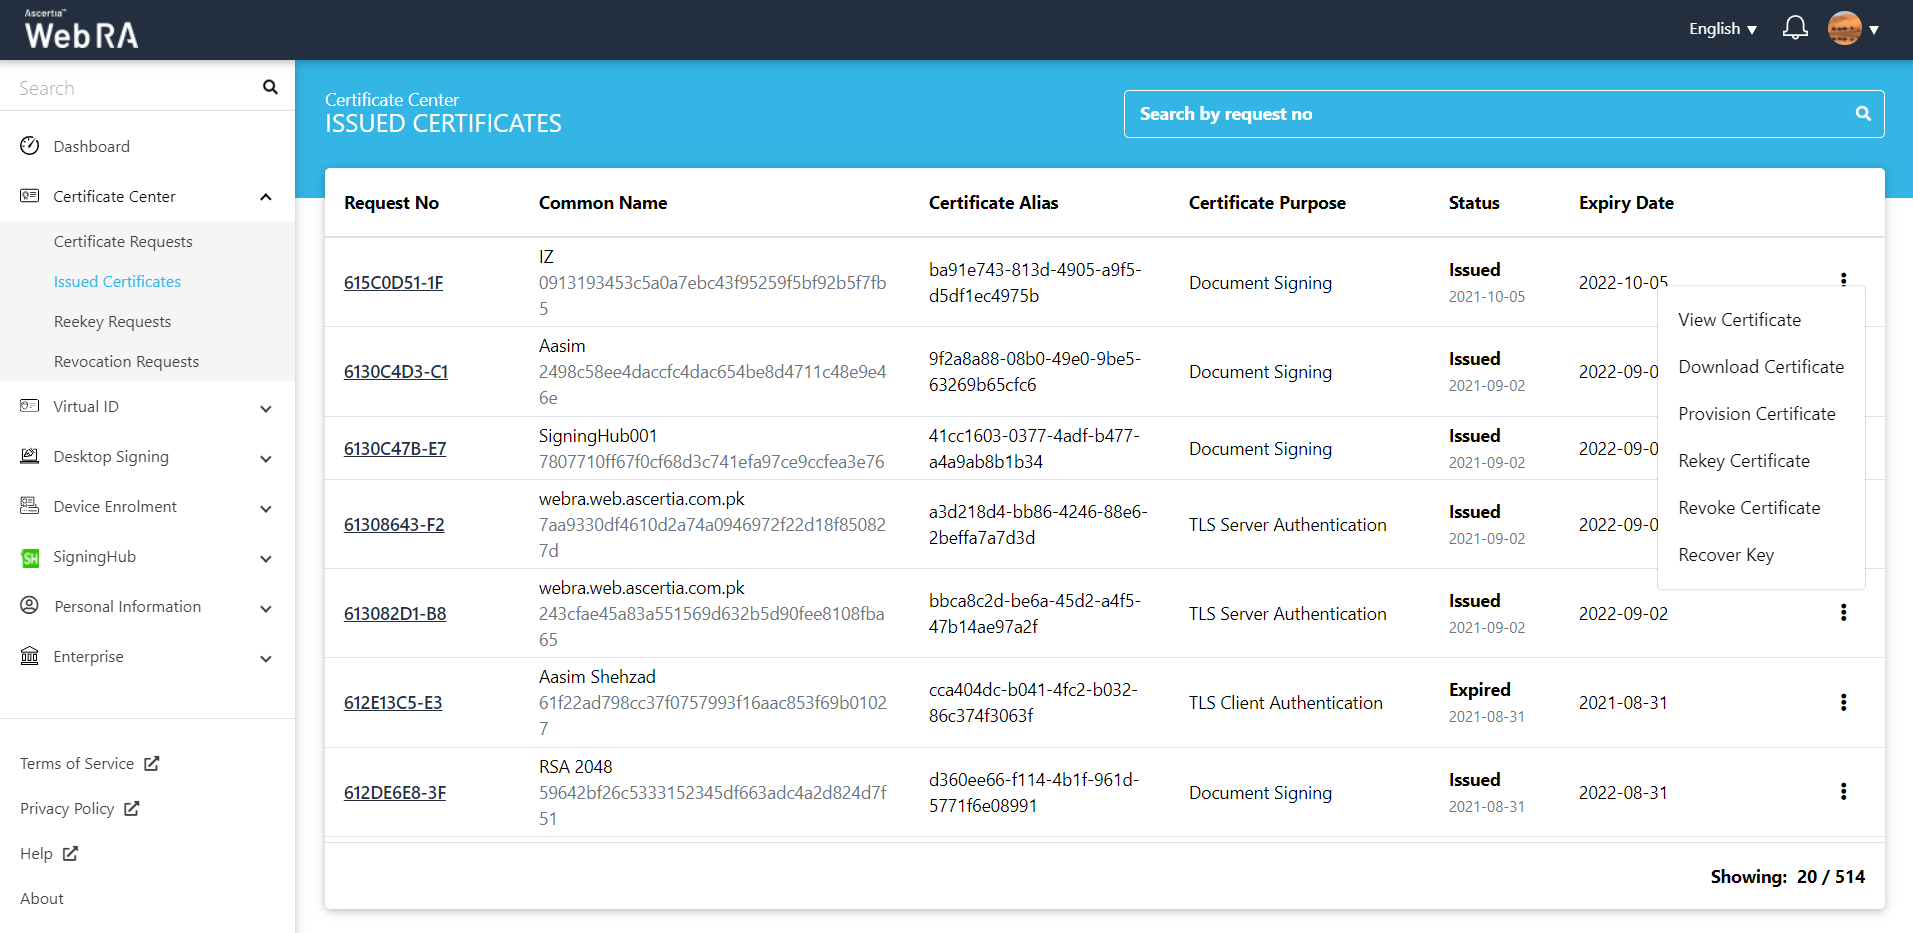Open actions menu for request 612DE6E8-3F

tap(1843, 792)
